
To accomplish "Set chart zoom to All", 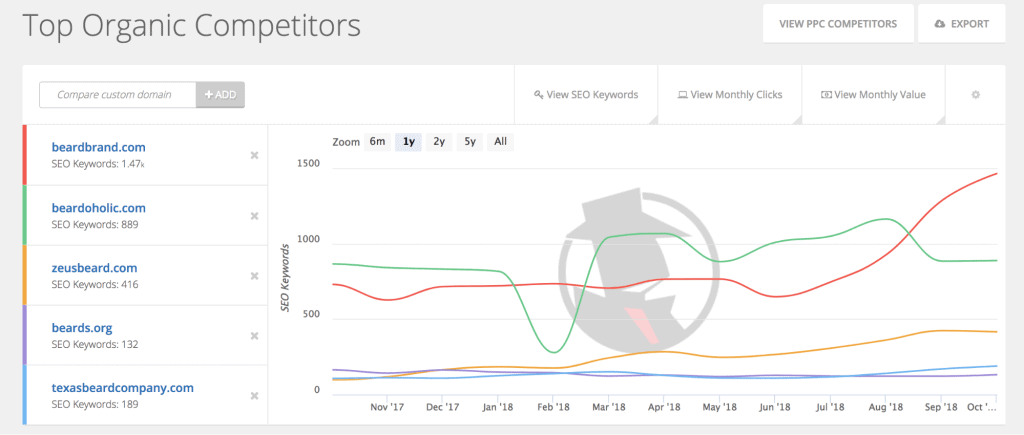I will pos(500,141).
